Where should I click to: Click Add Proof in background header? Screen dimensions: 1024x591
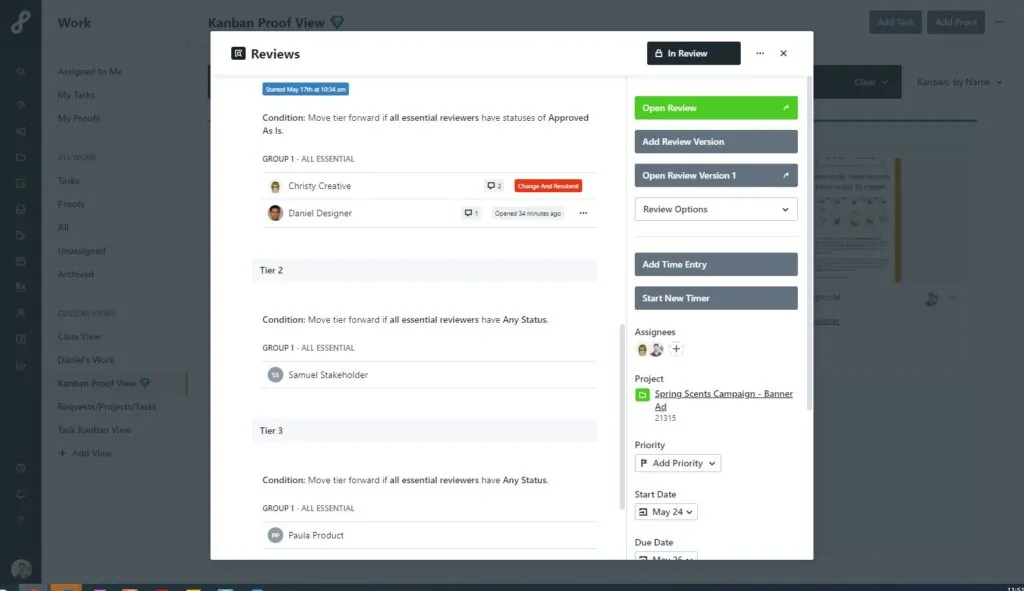coord(955,22)
